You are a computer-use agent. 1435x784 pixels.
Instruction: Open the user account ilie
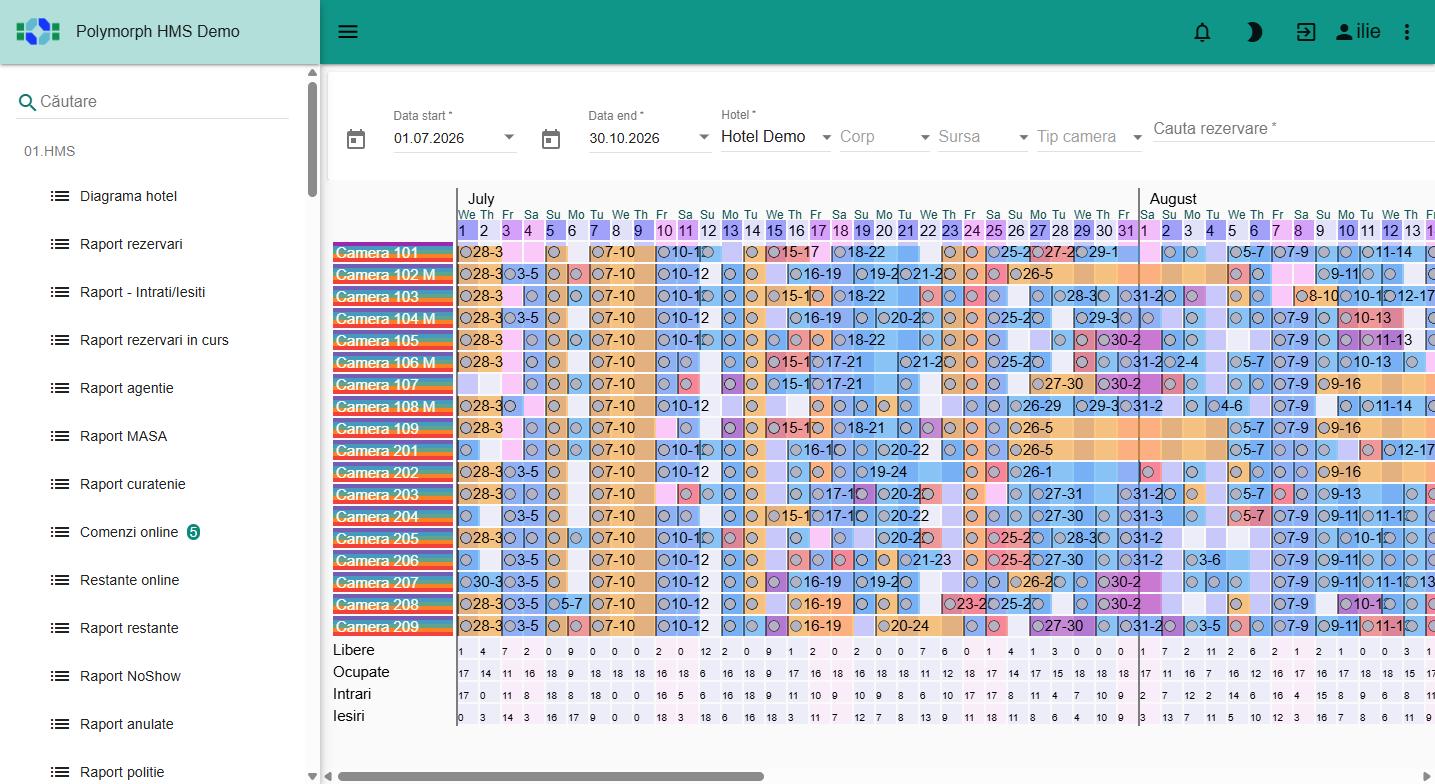point(1358,32)
